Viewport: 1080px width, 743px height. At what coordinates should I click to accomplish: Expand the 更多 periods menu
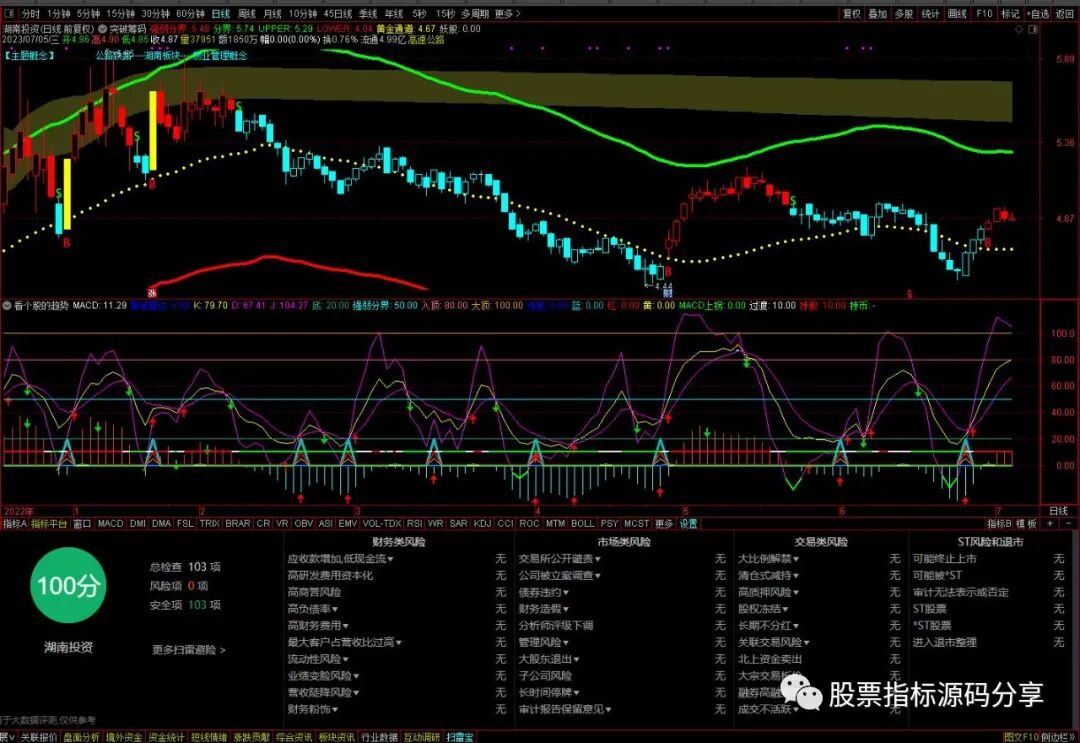[507, 14]
